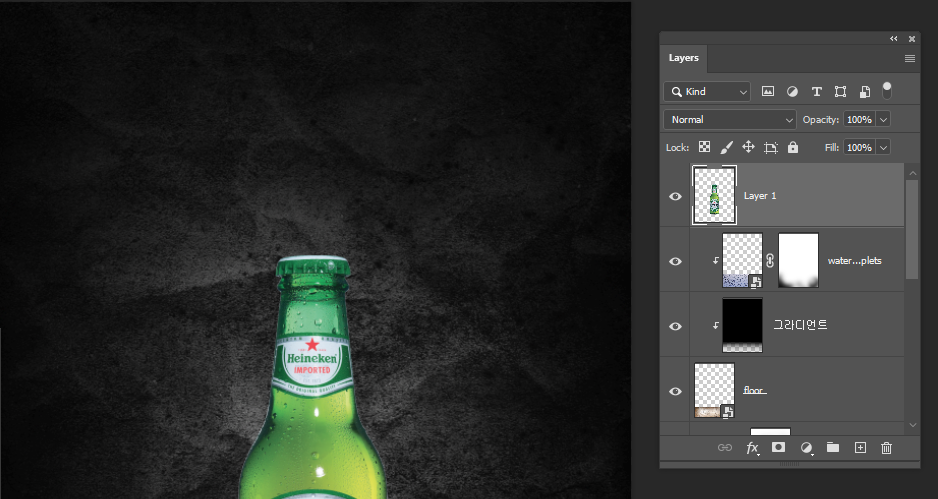938x499 pixels.
Task: Hide the water droplets layer
Action: (675, 261)
